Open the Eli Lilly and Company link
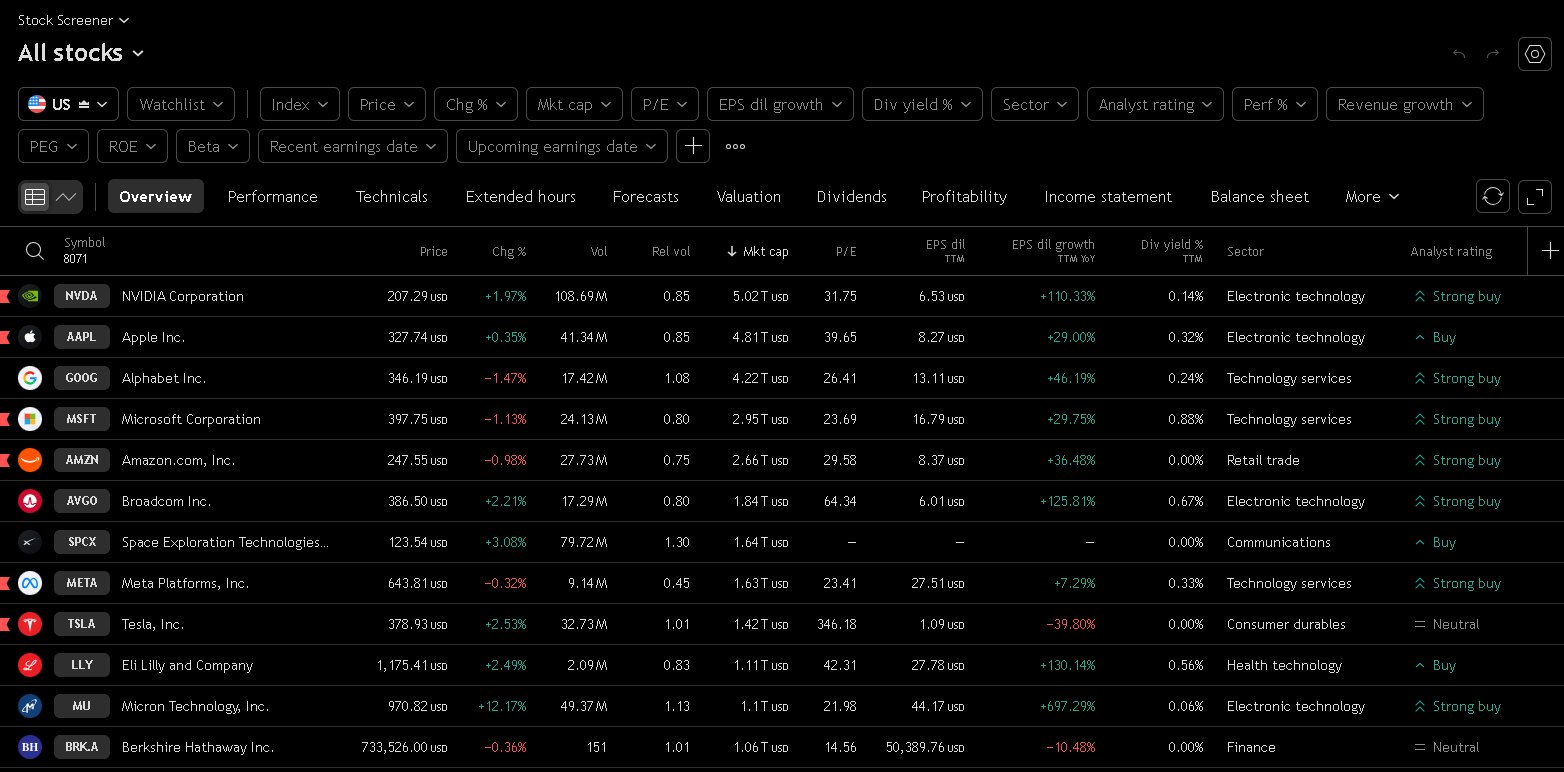The image size is (1564, 772). [x=188, y=665]
